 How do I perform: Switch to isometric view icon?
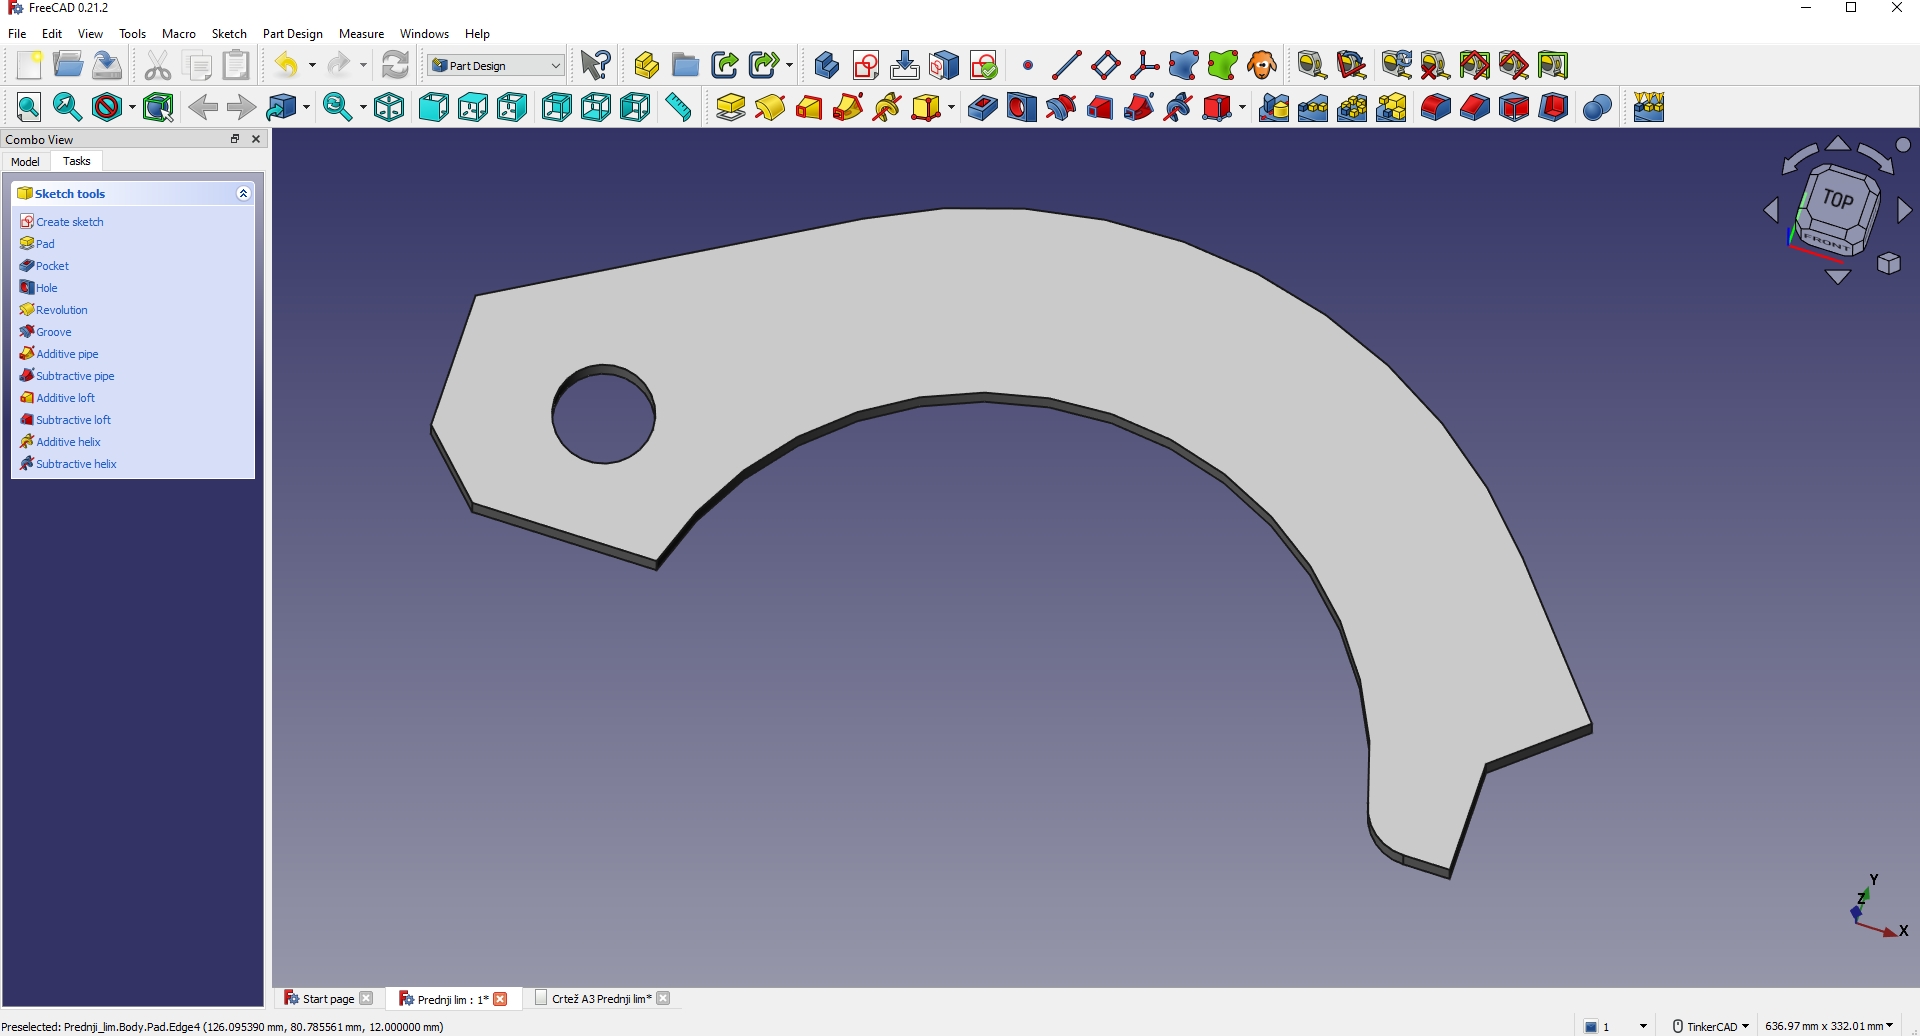click(389, 107)
